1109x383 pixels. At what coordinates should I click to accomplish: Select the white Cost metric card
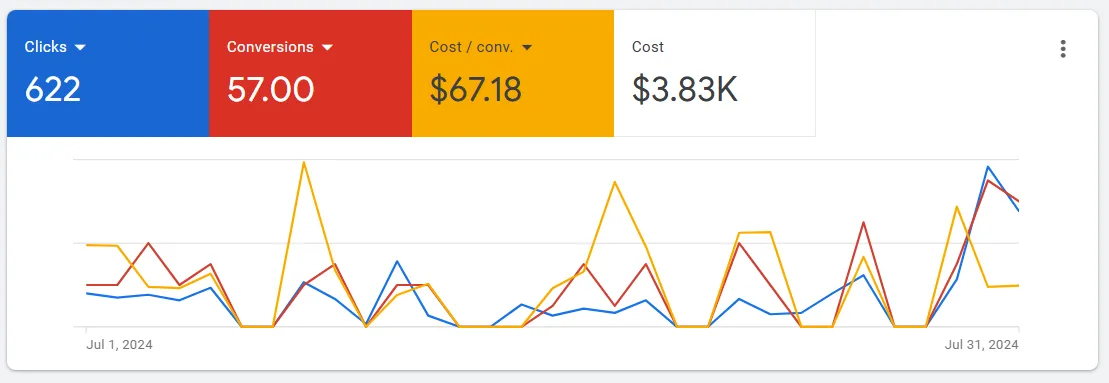pyautogui.click(x=714, y=73)
